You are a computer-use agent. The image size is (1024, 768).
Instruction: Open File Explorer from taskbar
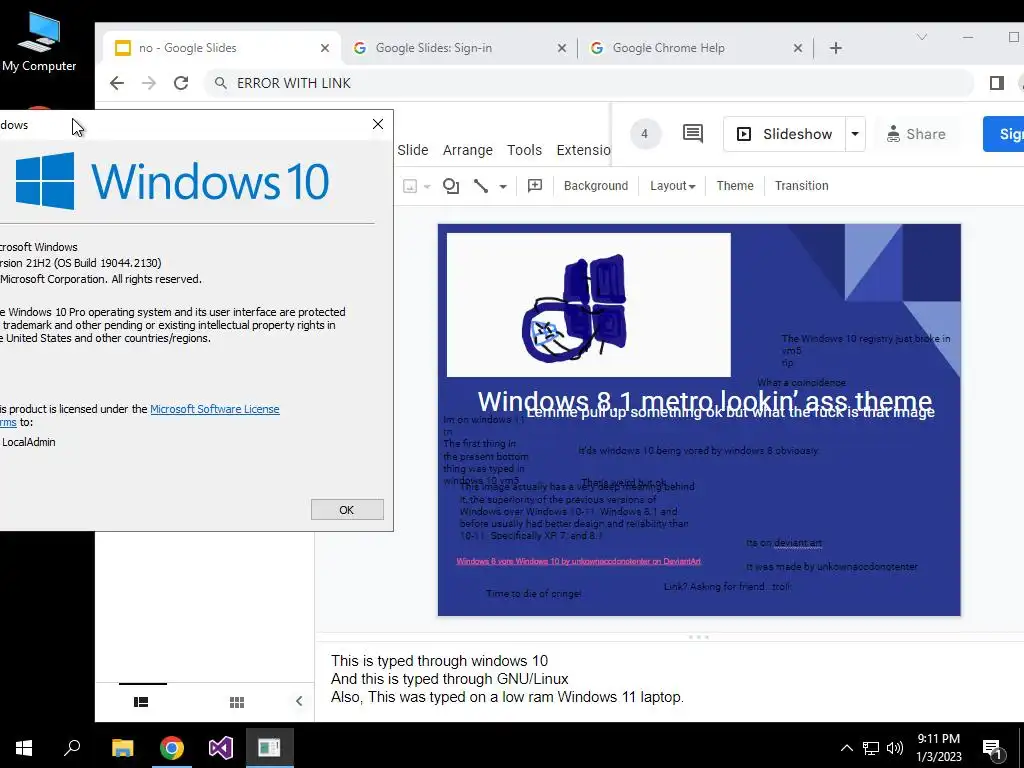[122, 748]
